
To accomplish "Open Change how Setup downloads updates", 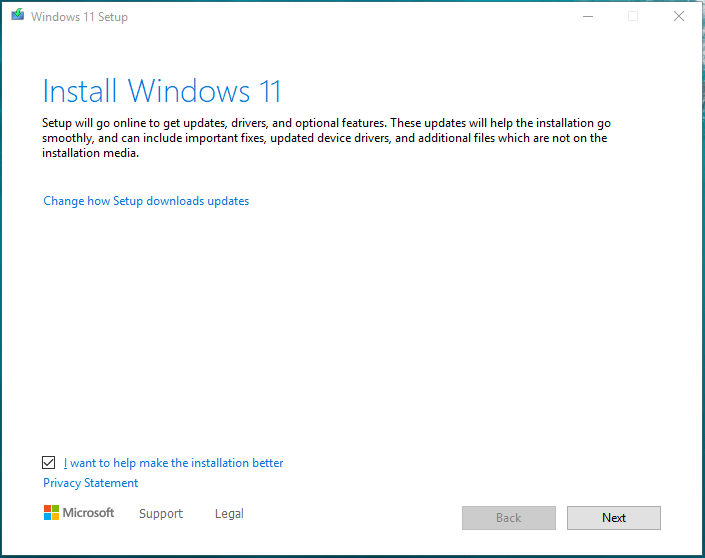I will (x=146, y=201).
